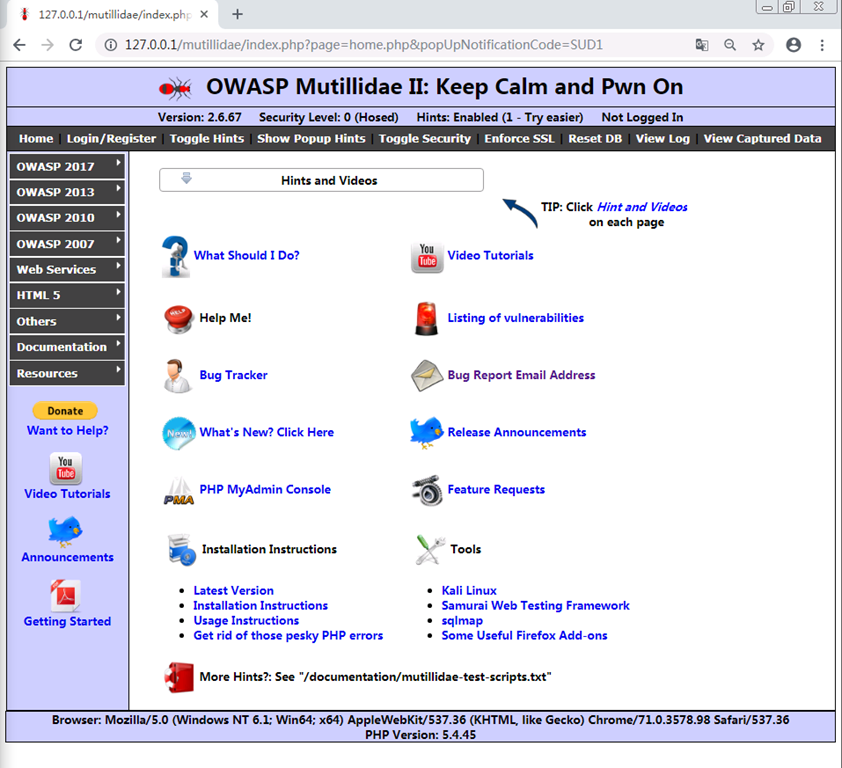Open the Samurai Web Testing Framework link

[535, 606]
